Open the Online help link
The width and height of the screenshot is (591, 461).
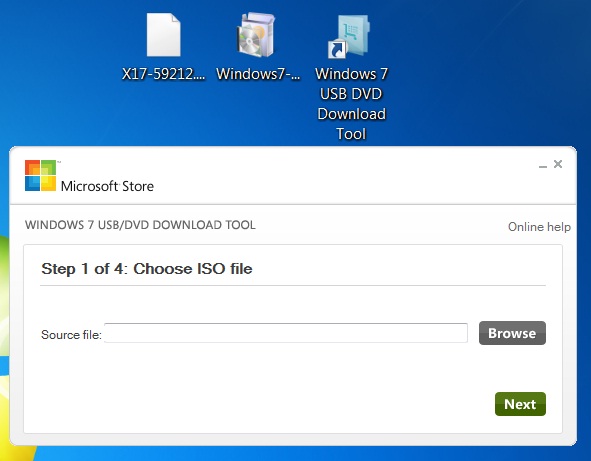pos(539,227)
